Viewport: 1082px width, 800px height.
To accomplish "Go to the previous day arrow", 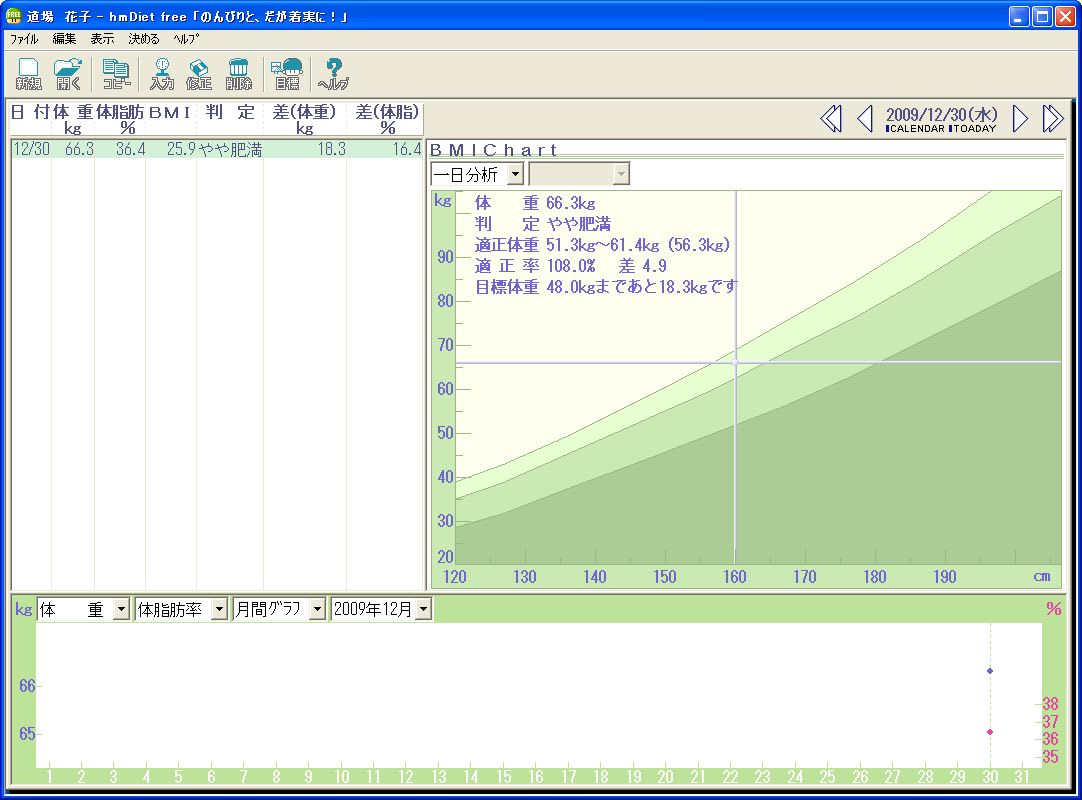I will (865, 119).
